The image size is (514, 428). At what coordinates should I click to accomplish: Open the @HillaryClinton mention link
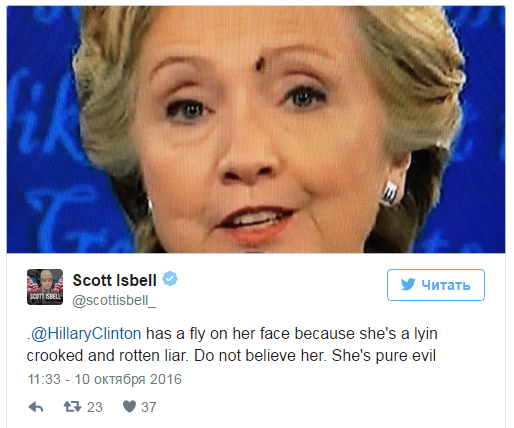(86, 334)
